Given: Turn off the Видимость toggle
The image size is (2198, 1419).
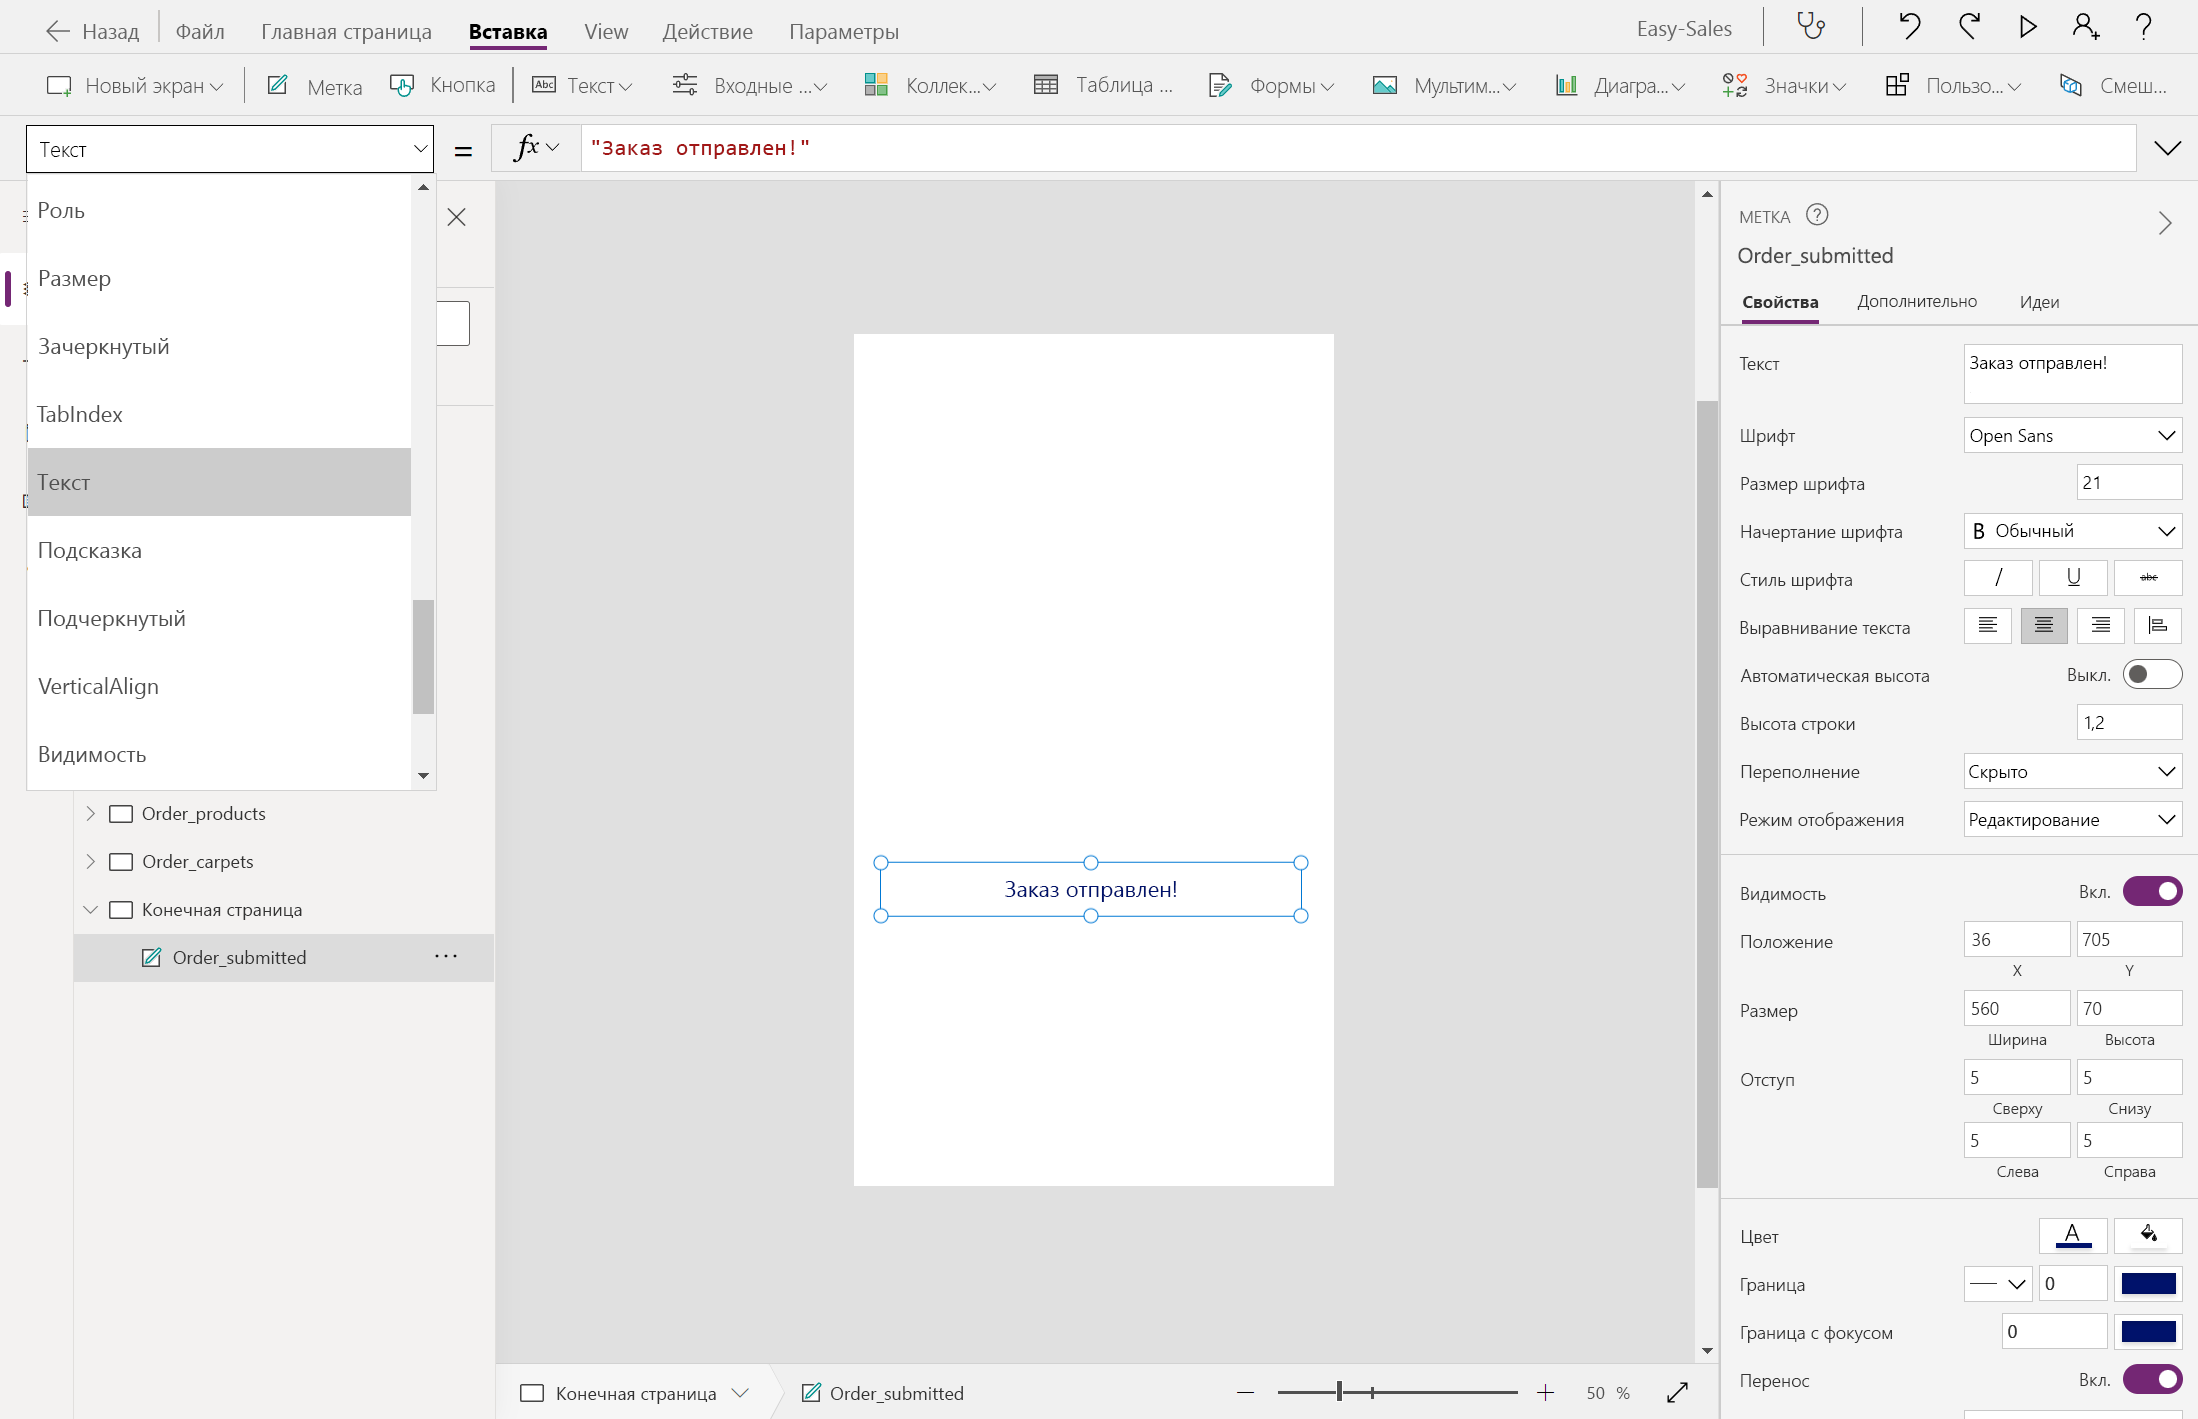Looking at the screenshot, I should (2151, 891).
